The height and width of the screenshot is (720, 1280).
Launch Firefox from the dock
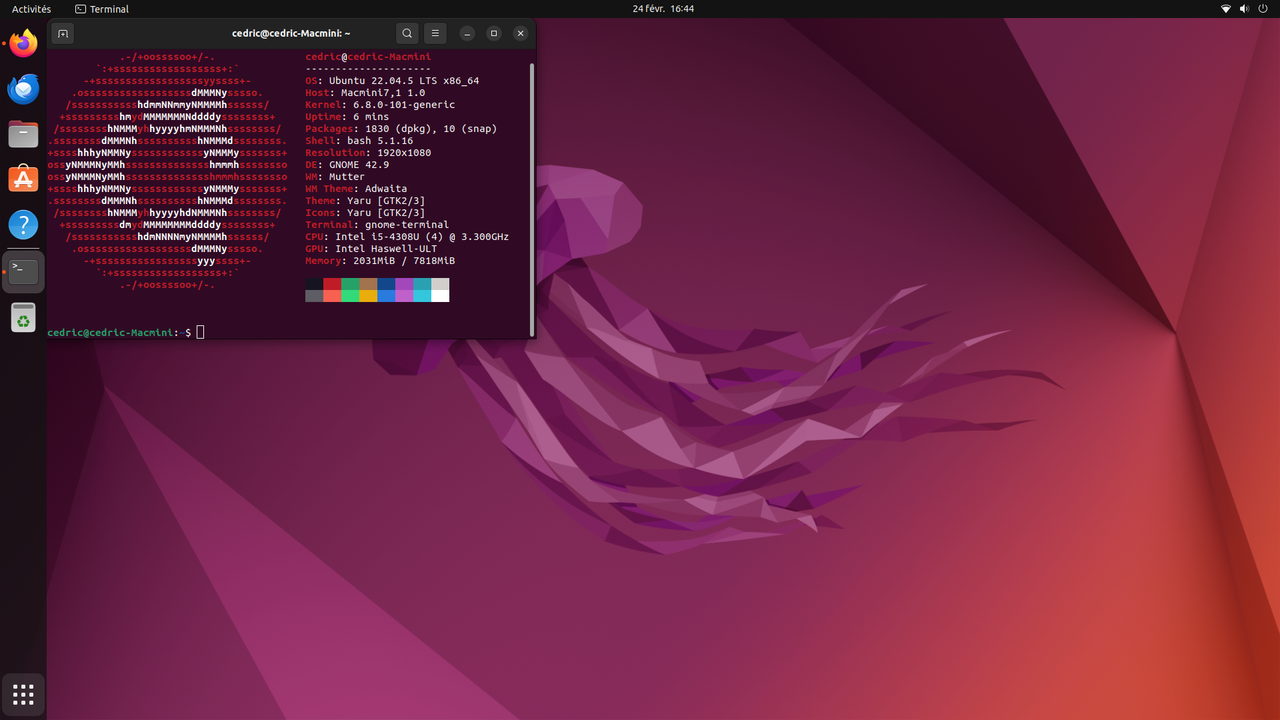tap(23, 43)
